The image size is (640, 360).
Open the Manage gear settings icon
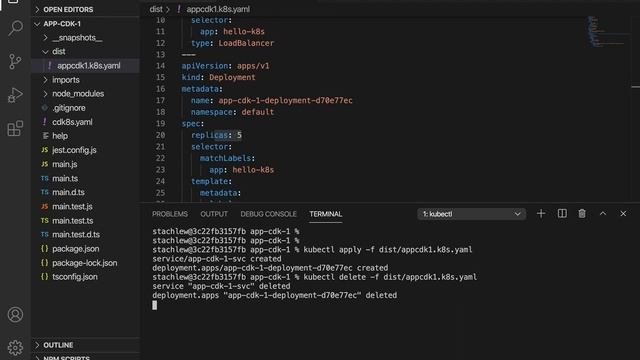point(16,347)
